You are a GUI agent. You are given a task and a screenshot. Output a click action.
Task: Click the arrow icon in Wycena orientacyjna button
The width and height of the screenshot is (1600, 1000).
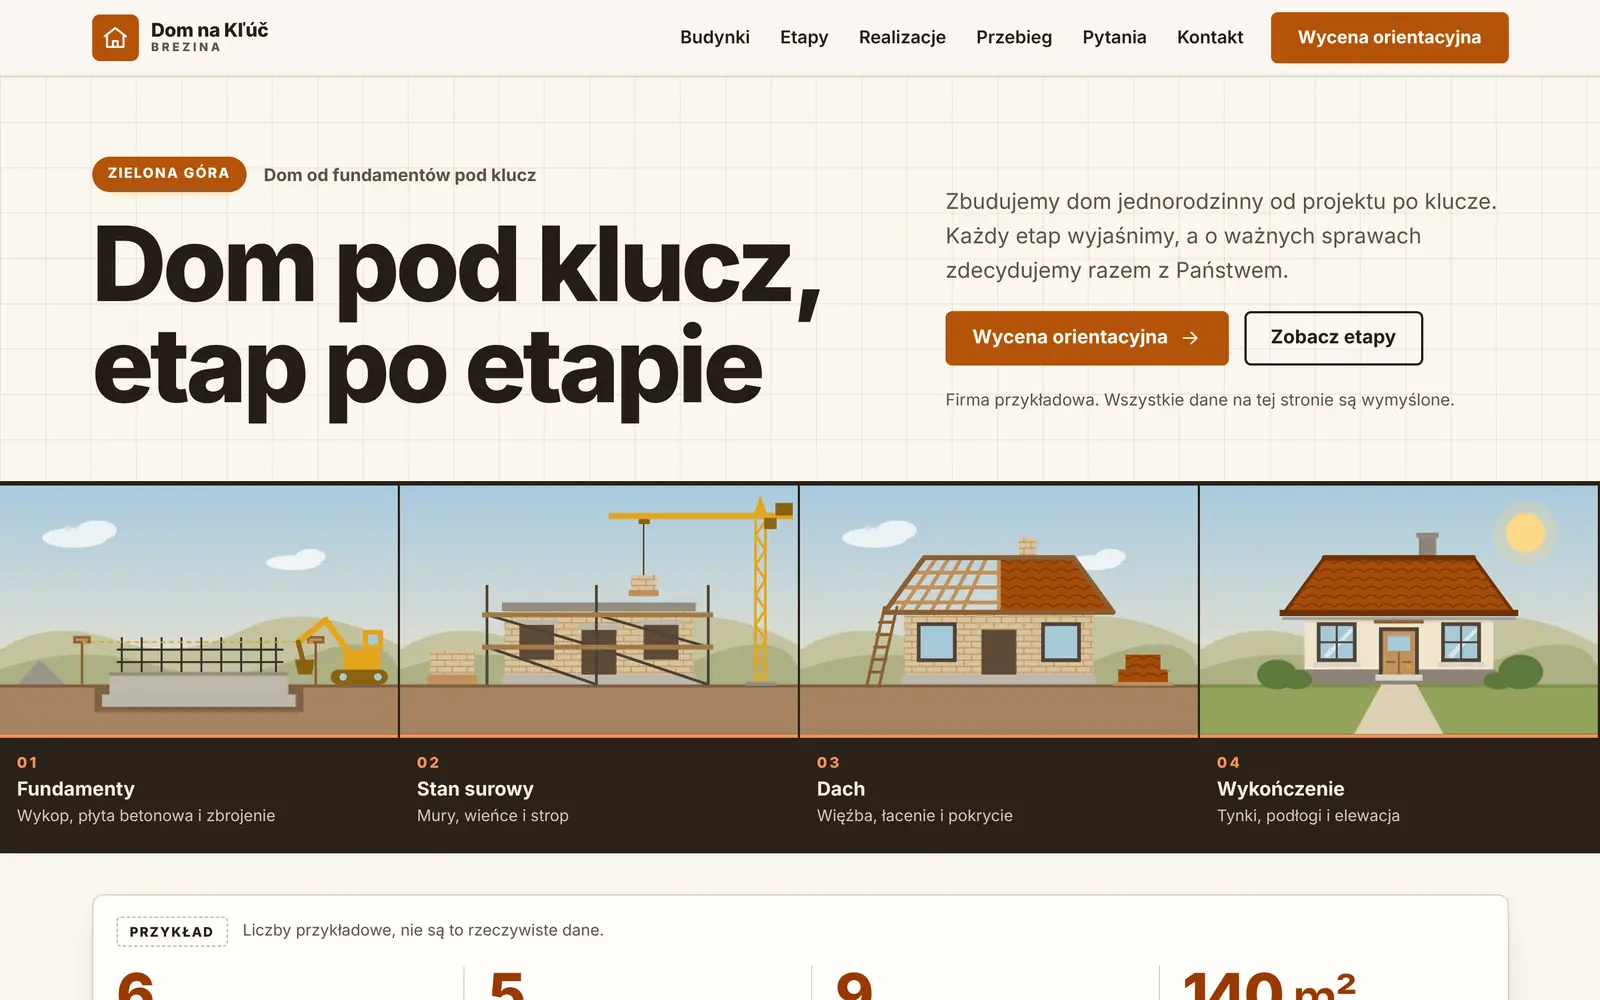click(x=1190, y=338)
